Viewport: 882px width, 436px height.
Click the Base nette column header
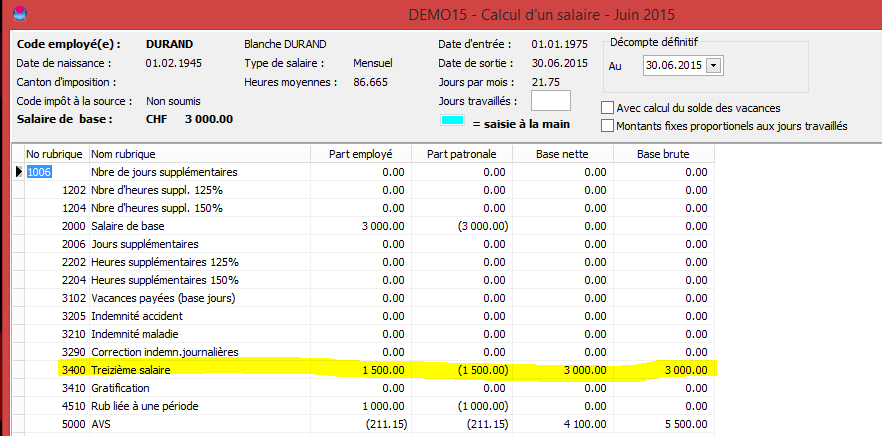[x=563, y=154]
